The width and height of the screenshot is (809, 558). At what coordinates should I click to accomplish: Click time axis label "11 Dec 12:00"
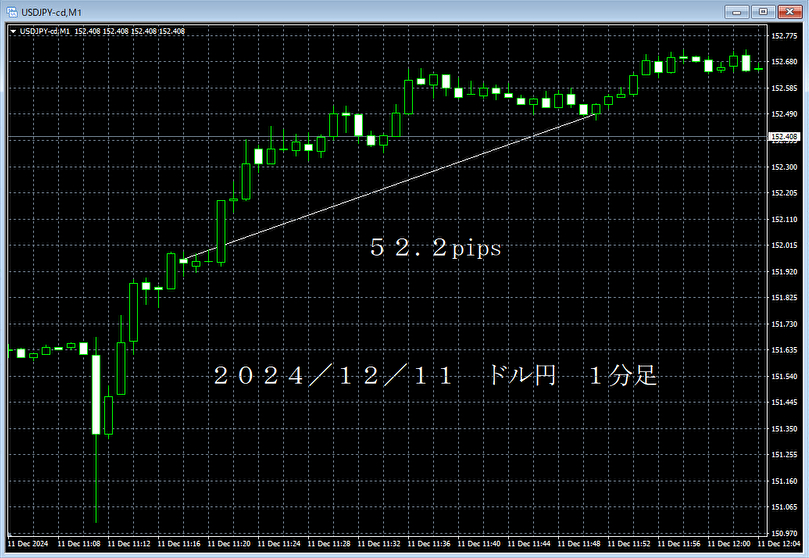tap(730, 544)
